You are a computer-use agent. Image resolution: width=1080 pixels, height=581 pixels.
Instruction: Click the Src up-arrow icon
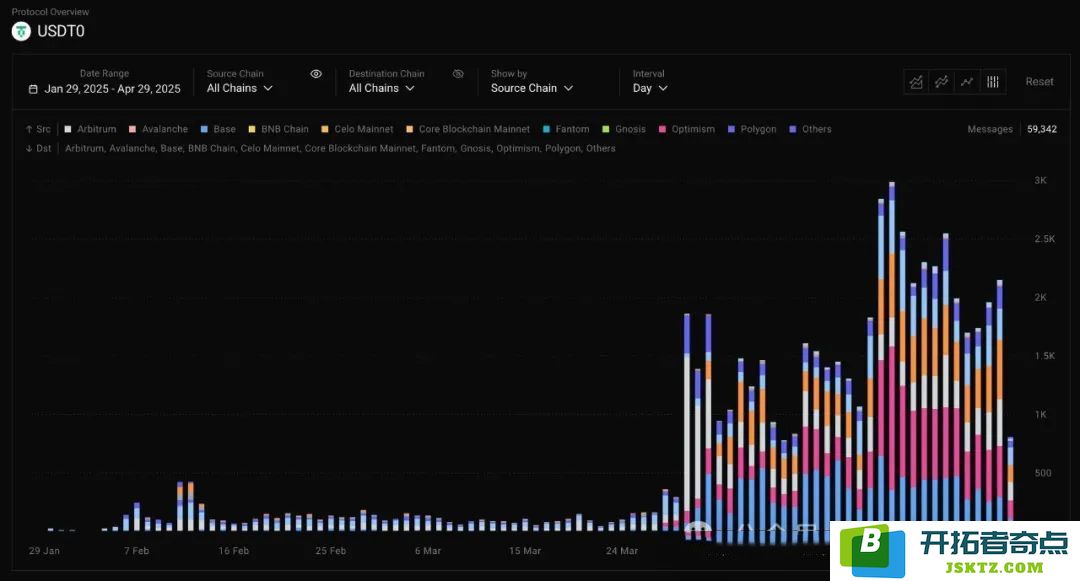tap(29, 129)
